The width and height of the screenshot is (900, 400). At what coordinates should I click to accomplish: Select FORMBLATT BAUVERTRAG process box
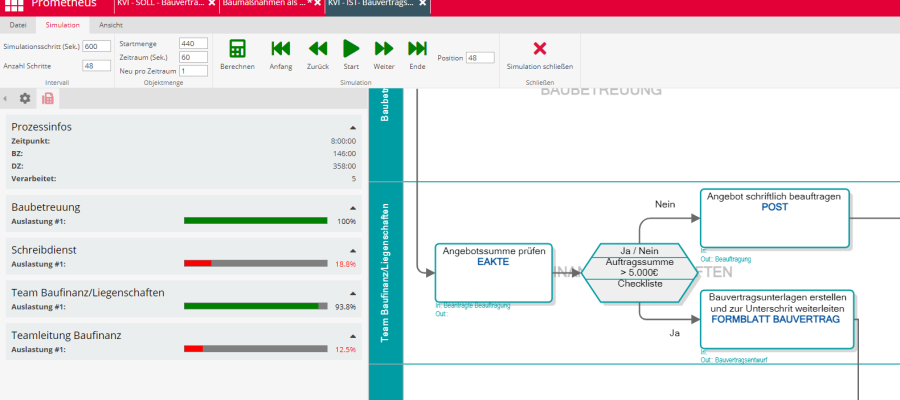775,319
